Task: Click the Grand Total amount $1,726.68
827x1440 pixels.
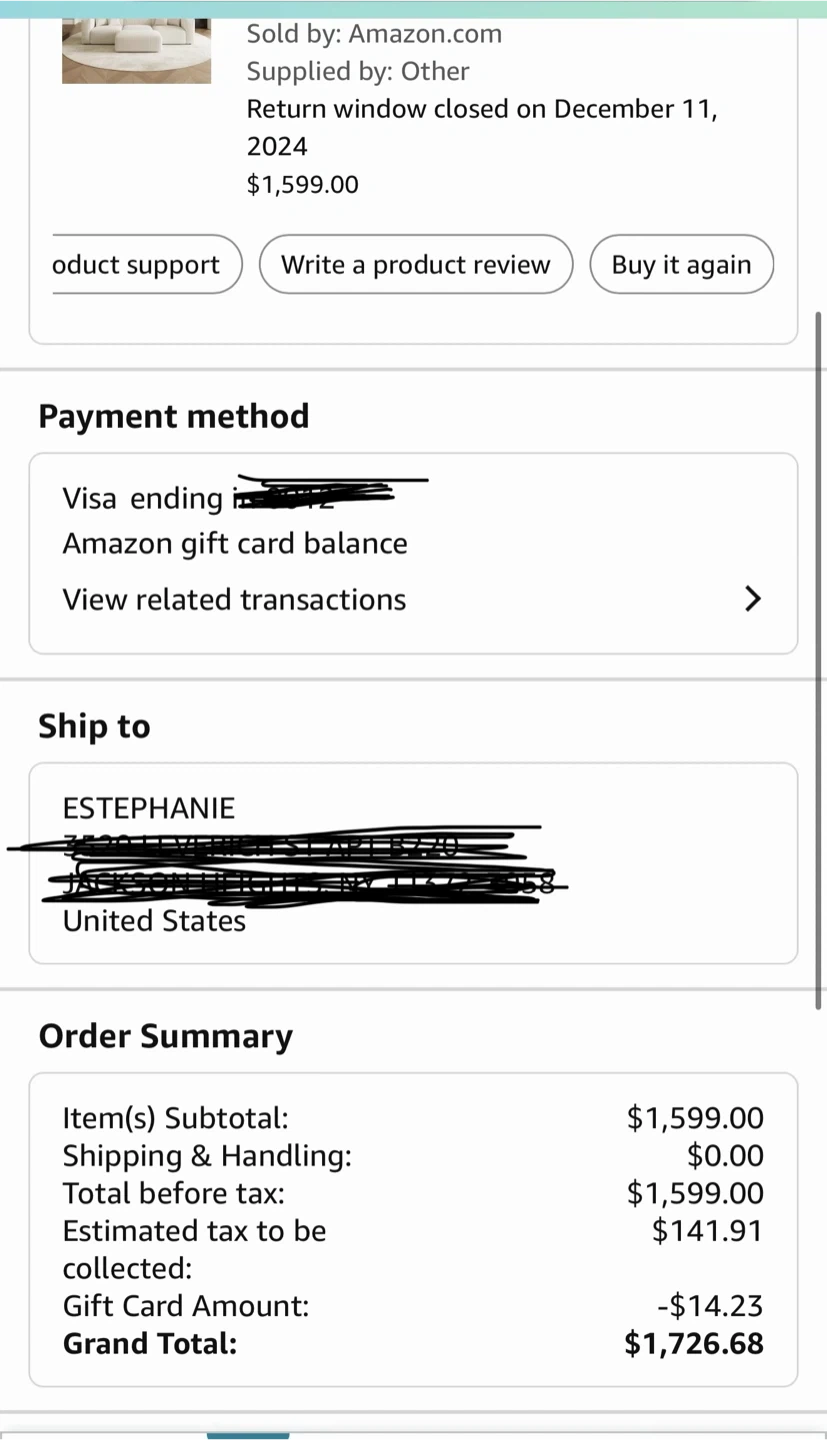Action: tap(694, 1344)
